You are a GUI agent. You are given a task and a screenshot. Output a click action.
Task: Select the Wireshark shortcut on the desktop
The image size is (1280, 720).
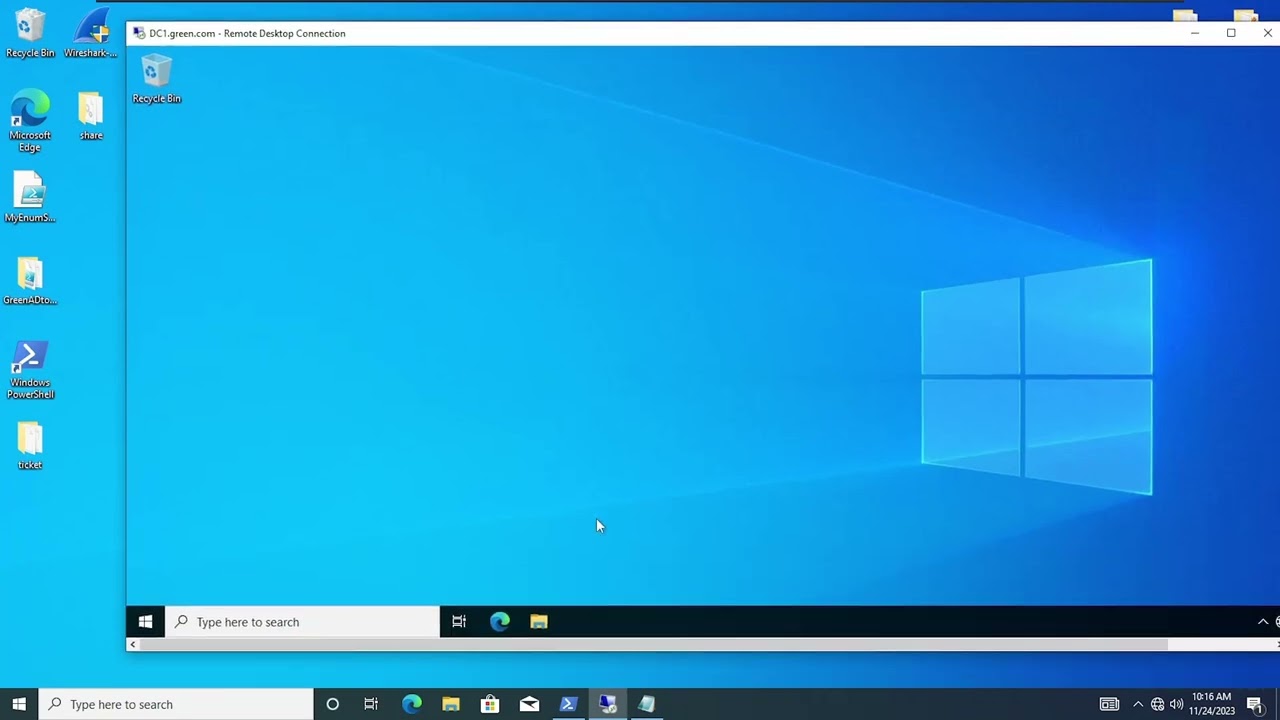tap(91, 34)
